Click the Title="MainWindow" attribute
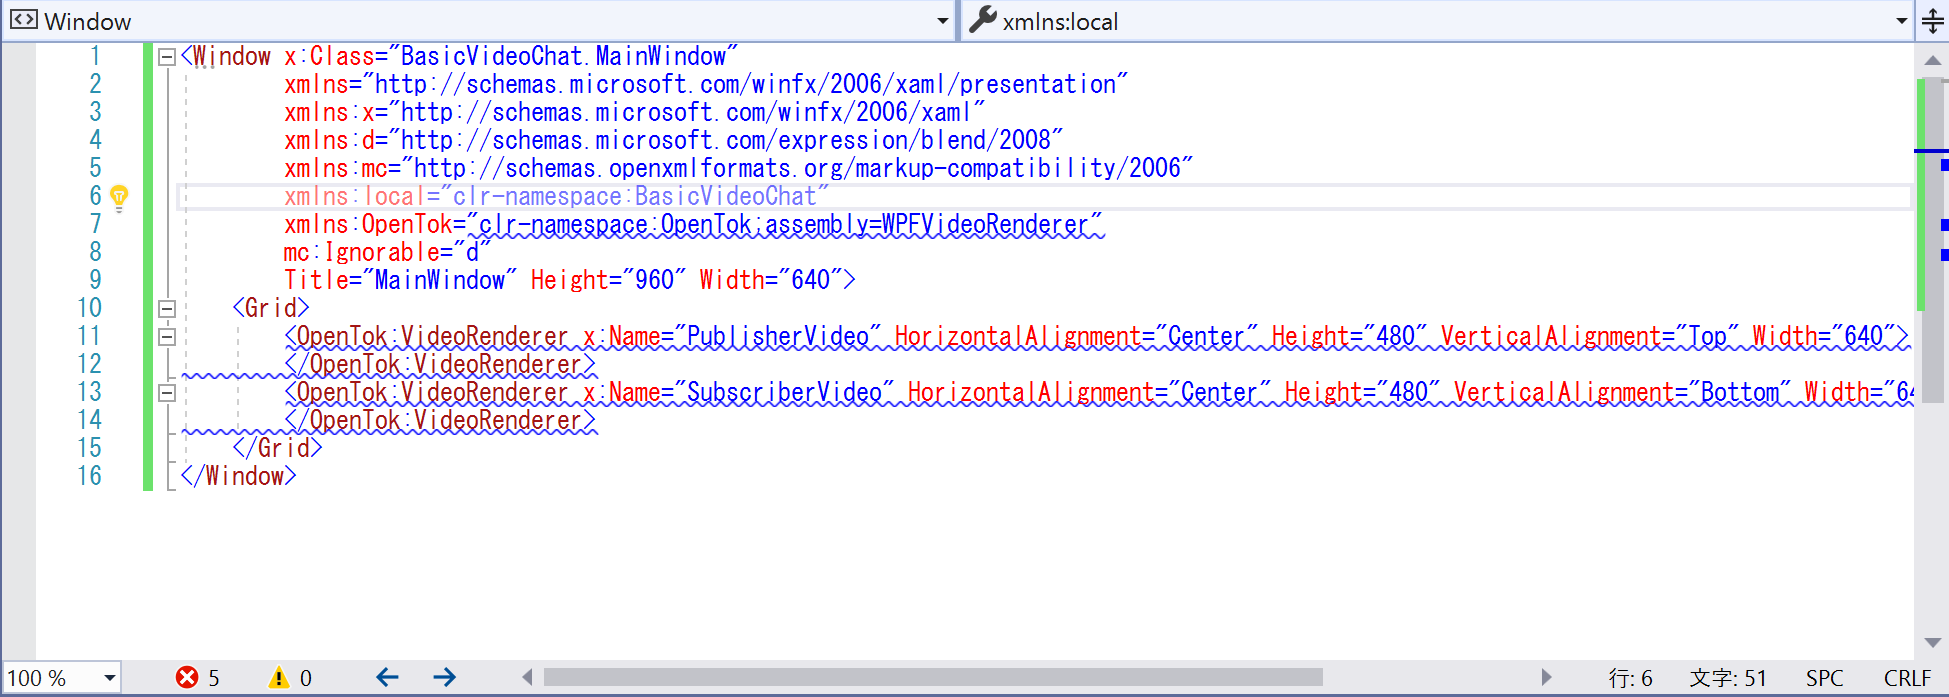 (400, 281)
